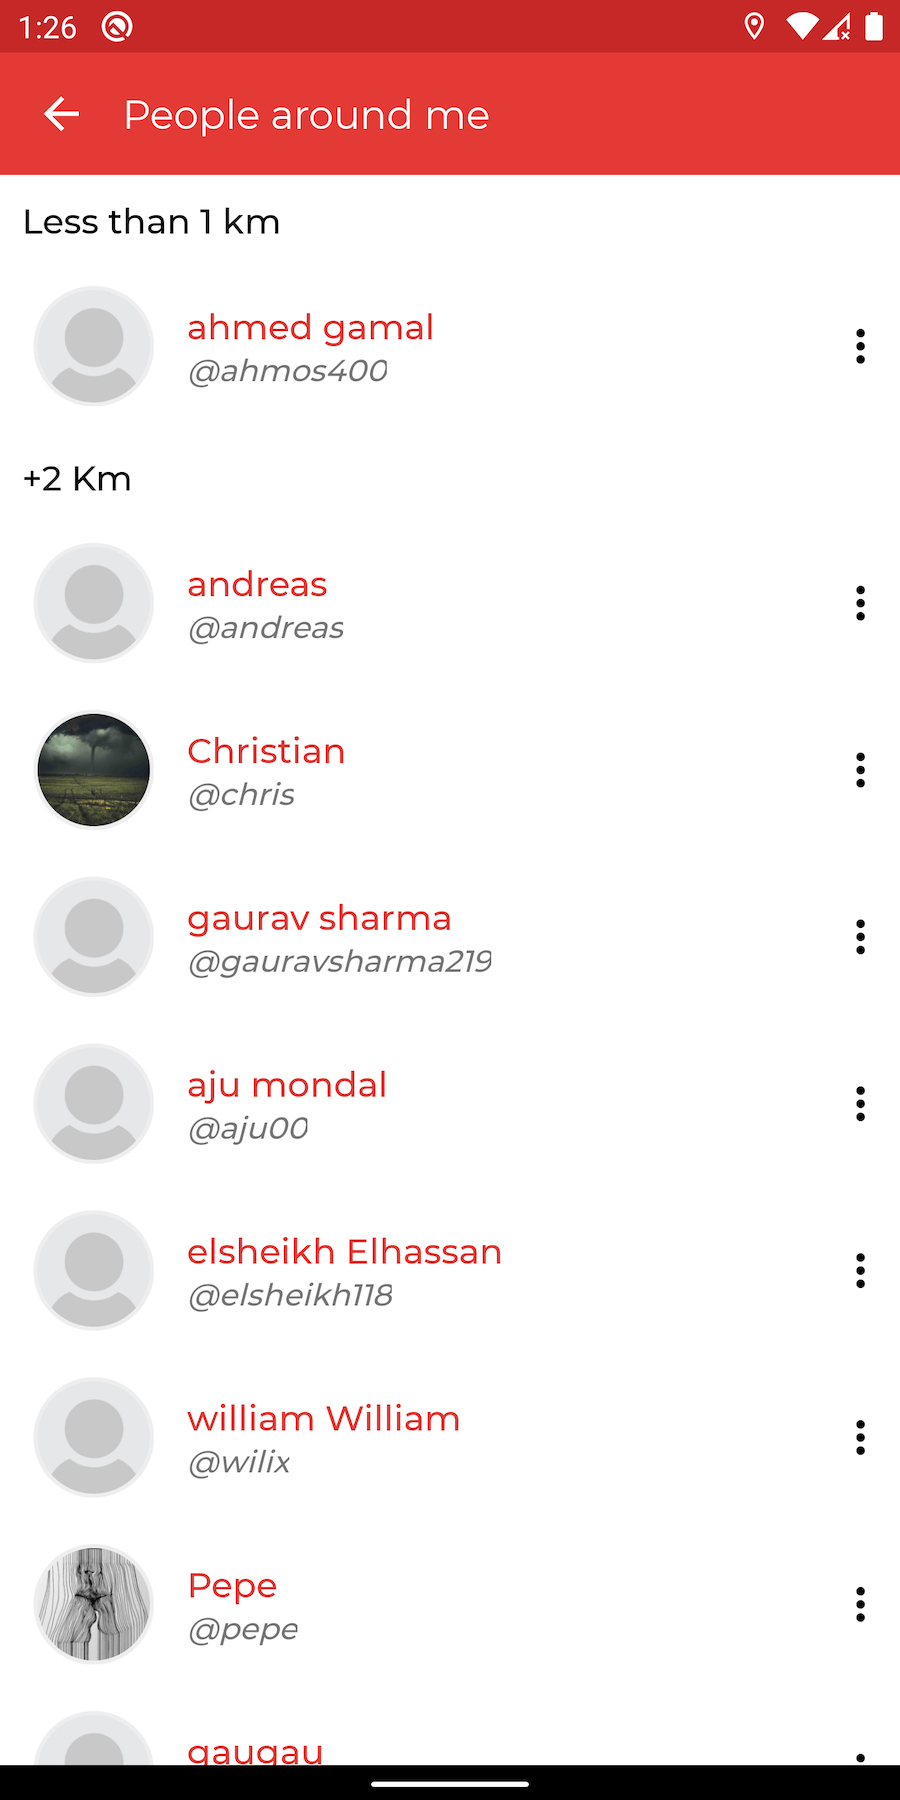This screenshot has width=900, height=1800.
Task: Open overflow menu for Pepe
Action: pyautogui.click(x=860, y=1605)
